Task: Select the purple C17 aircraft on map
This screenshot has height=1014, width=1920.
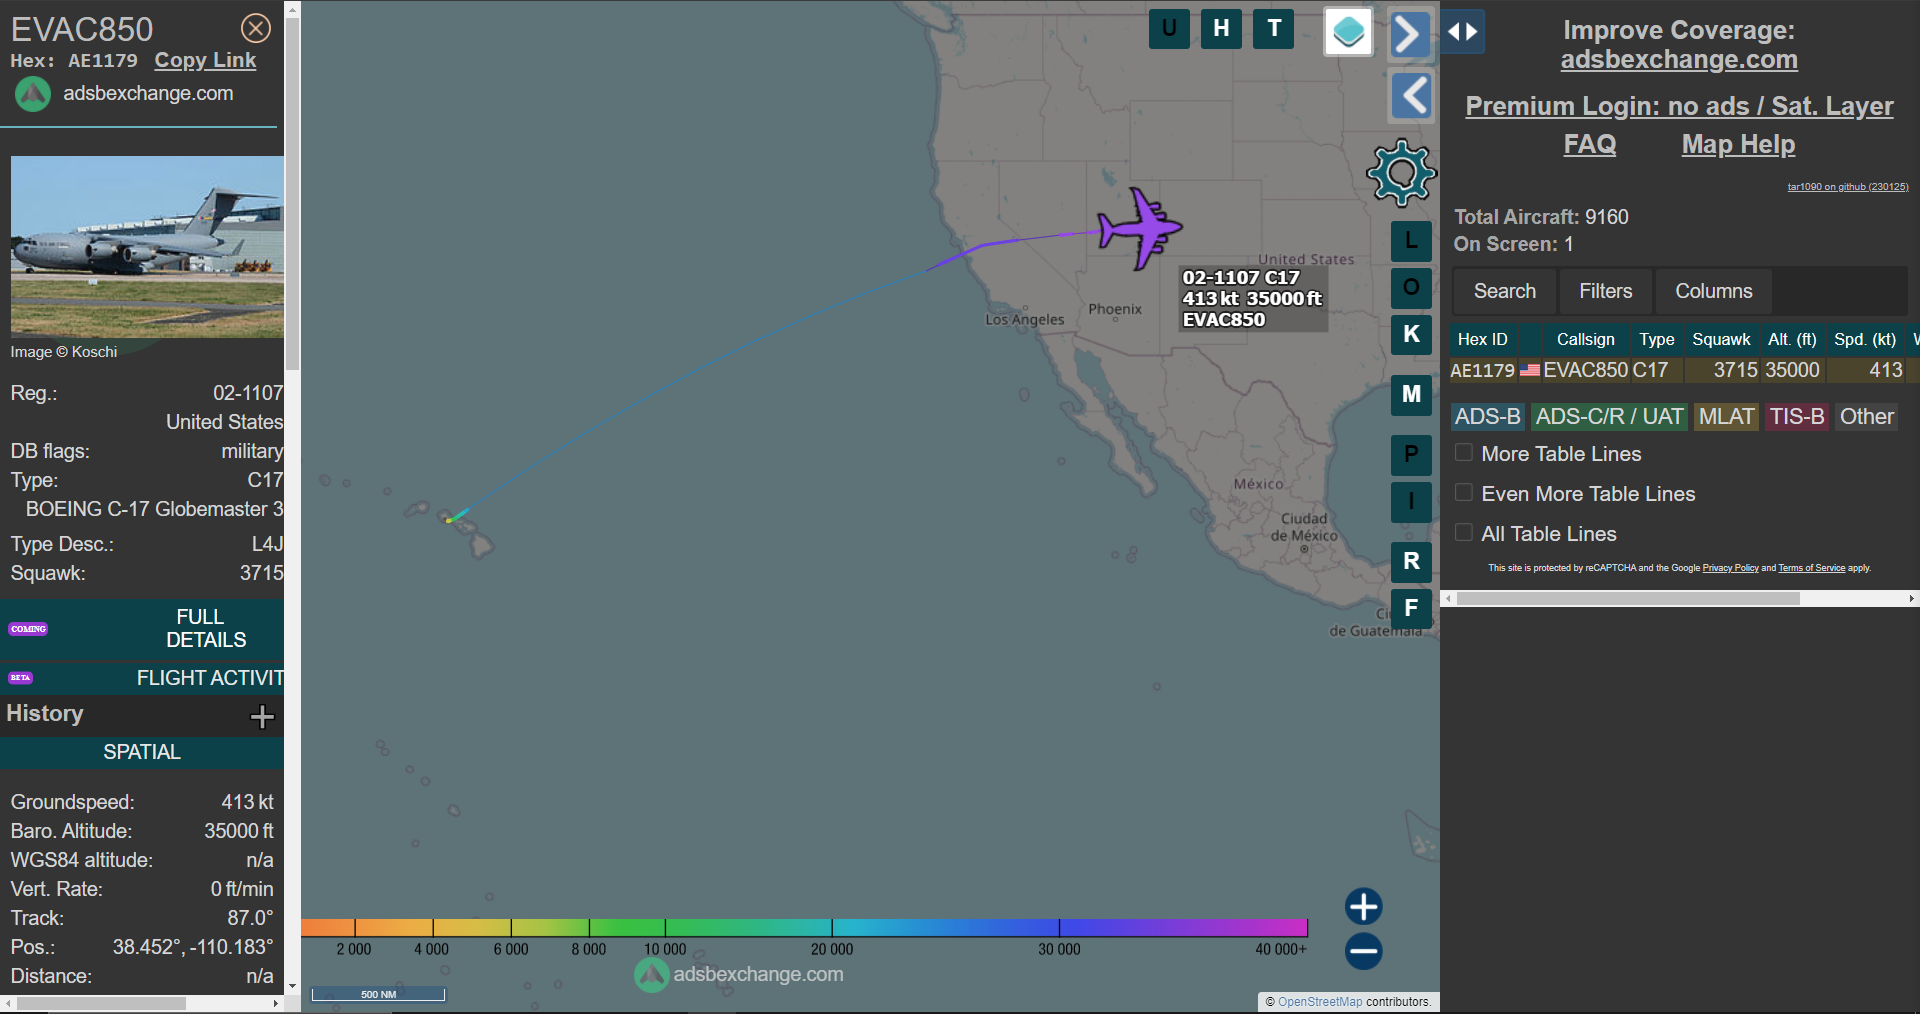Action: [1140, 229]
